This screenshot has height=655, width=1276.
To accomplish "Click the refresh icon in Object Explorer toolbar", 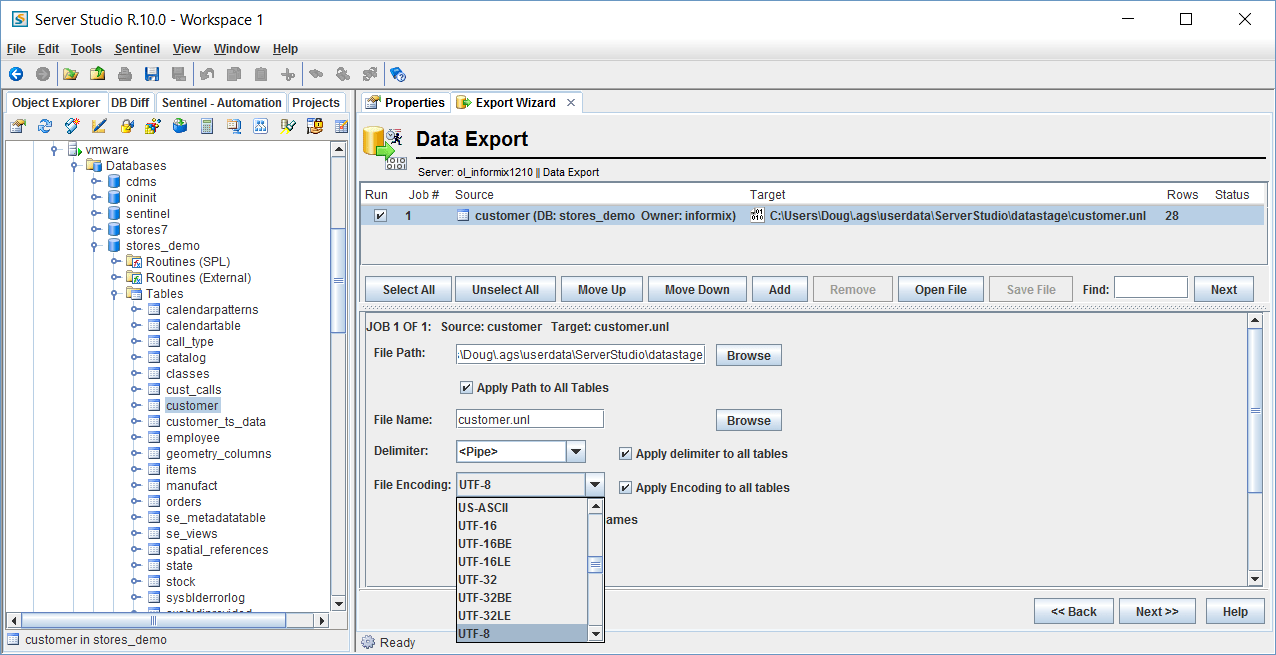I will click(x=45, y=126).
